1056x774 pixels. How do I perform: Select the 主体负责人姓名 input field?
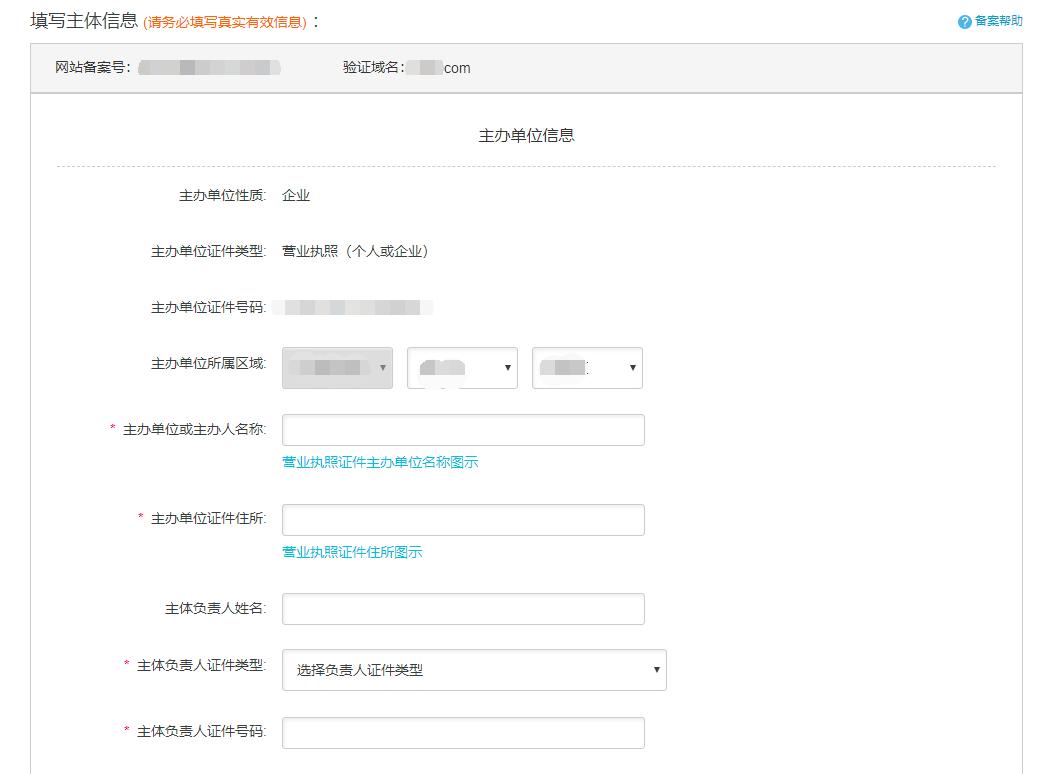pyautogui.click(x=463, y=608)
